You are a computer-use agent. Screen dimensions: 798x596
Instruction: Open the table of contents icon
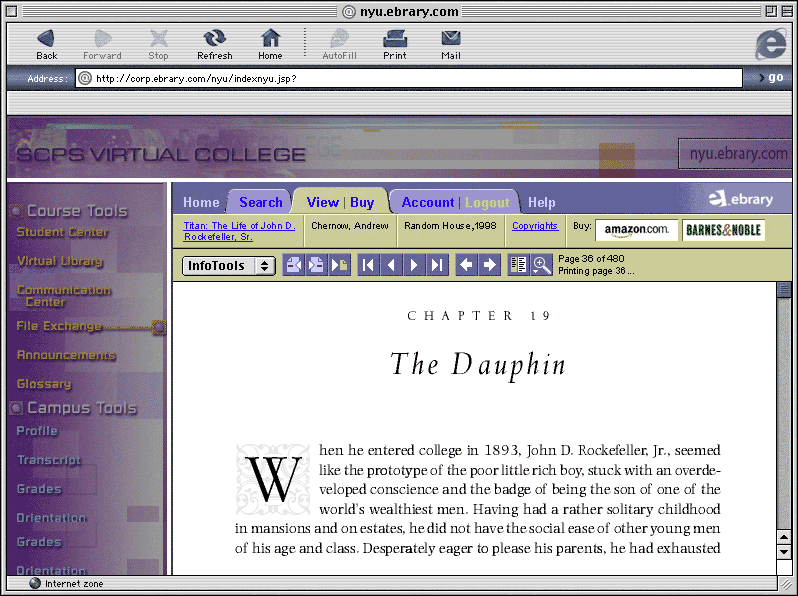[x=519, y=265]
